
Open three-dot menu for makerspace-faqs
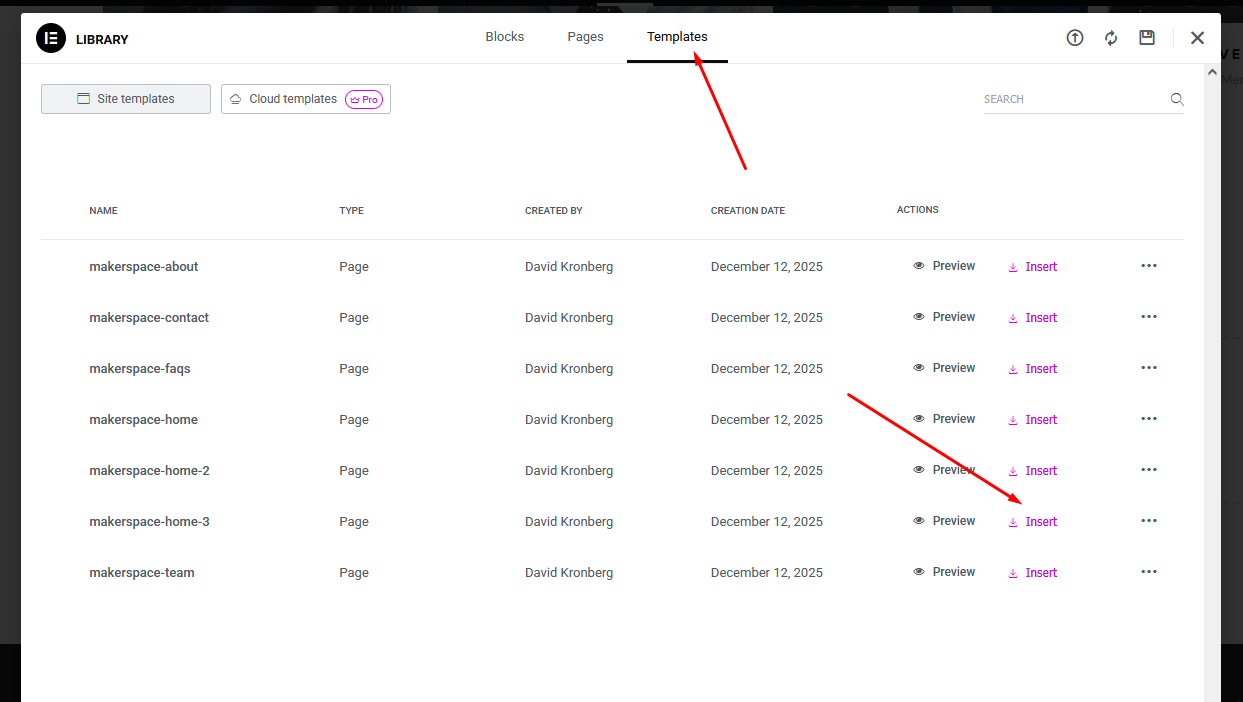pyautogui.click(x=1148, y=368)
